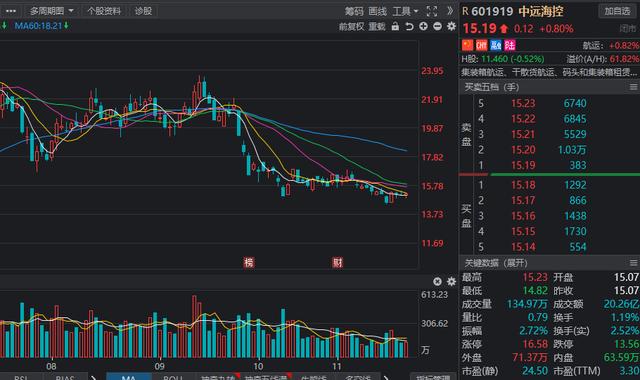Click the China flag market icon
The image size is (640, 380).
coord(467,45)
